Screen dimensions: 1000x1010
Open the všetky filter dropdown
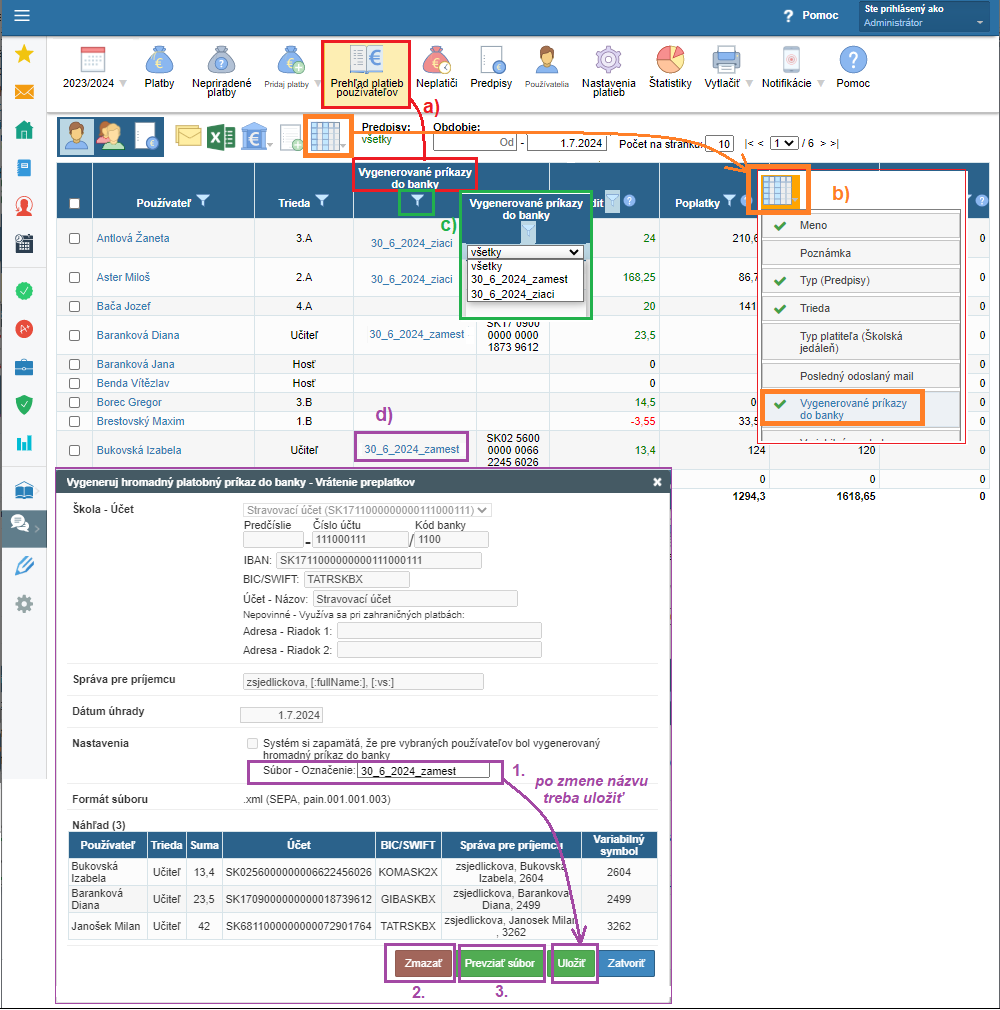(x=525, y=253)
